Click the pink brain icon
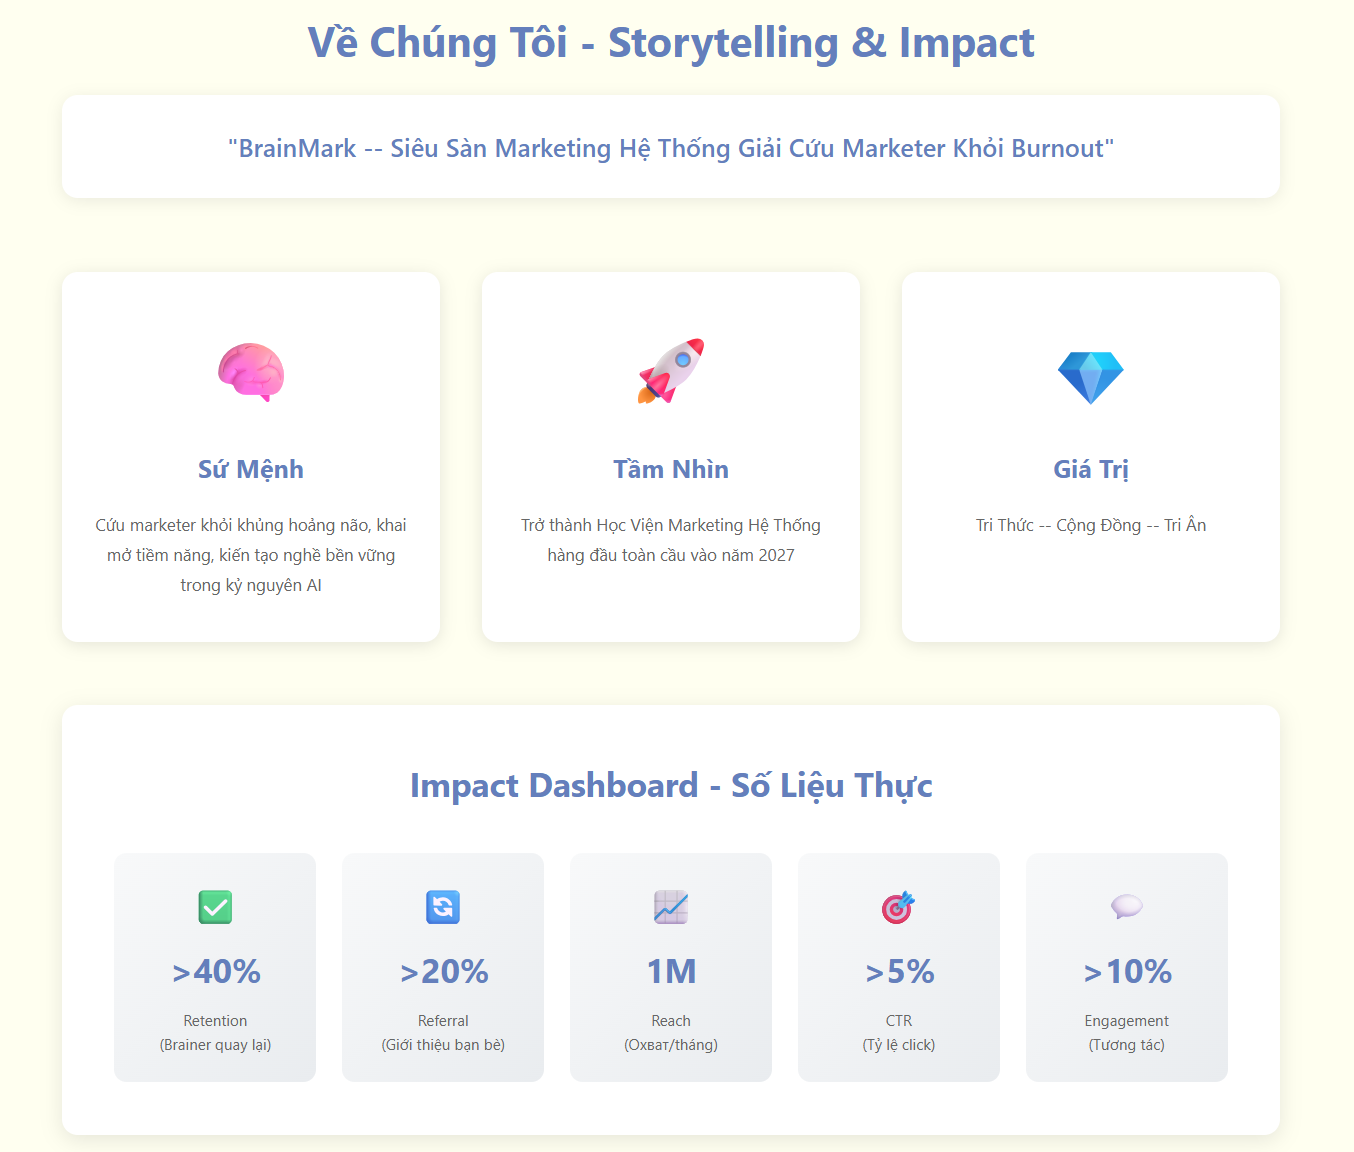 (x=251, y=372)
